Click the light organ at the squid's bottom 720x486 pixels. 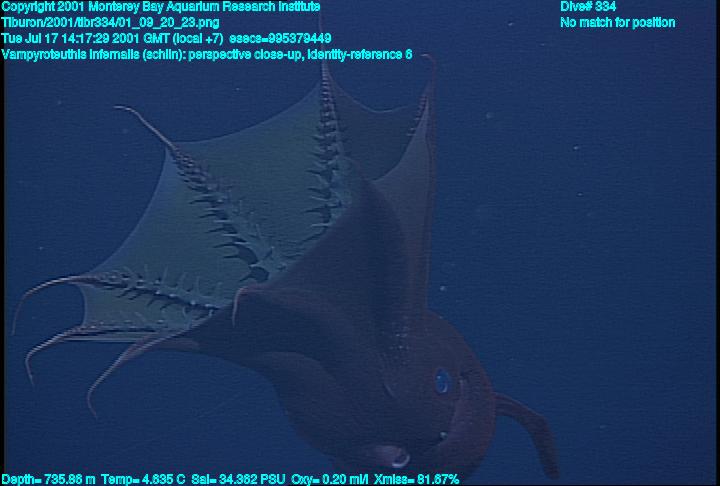(x=396, y=457)
